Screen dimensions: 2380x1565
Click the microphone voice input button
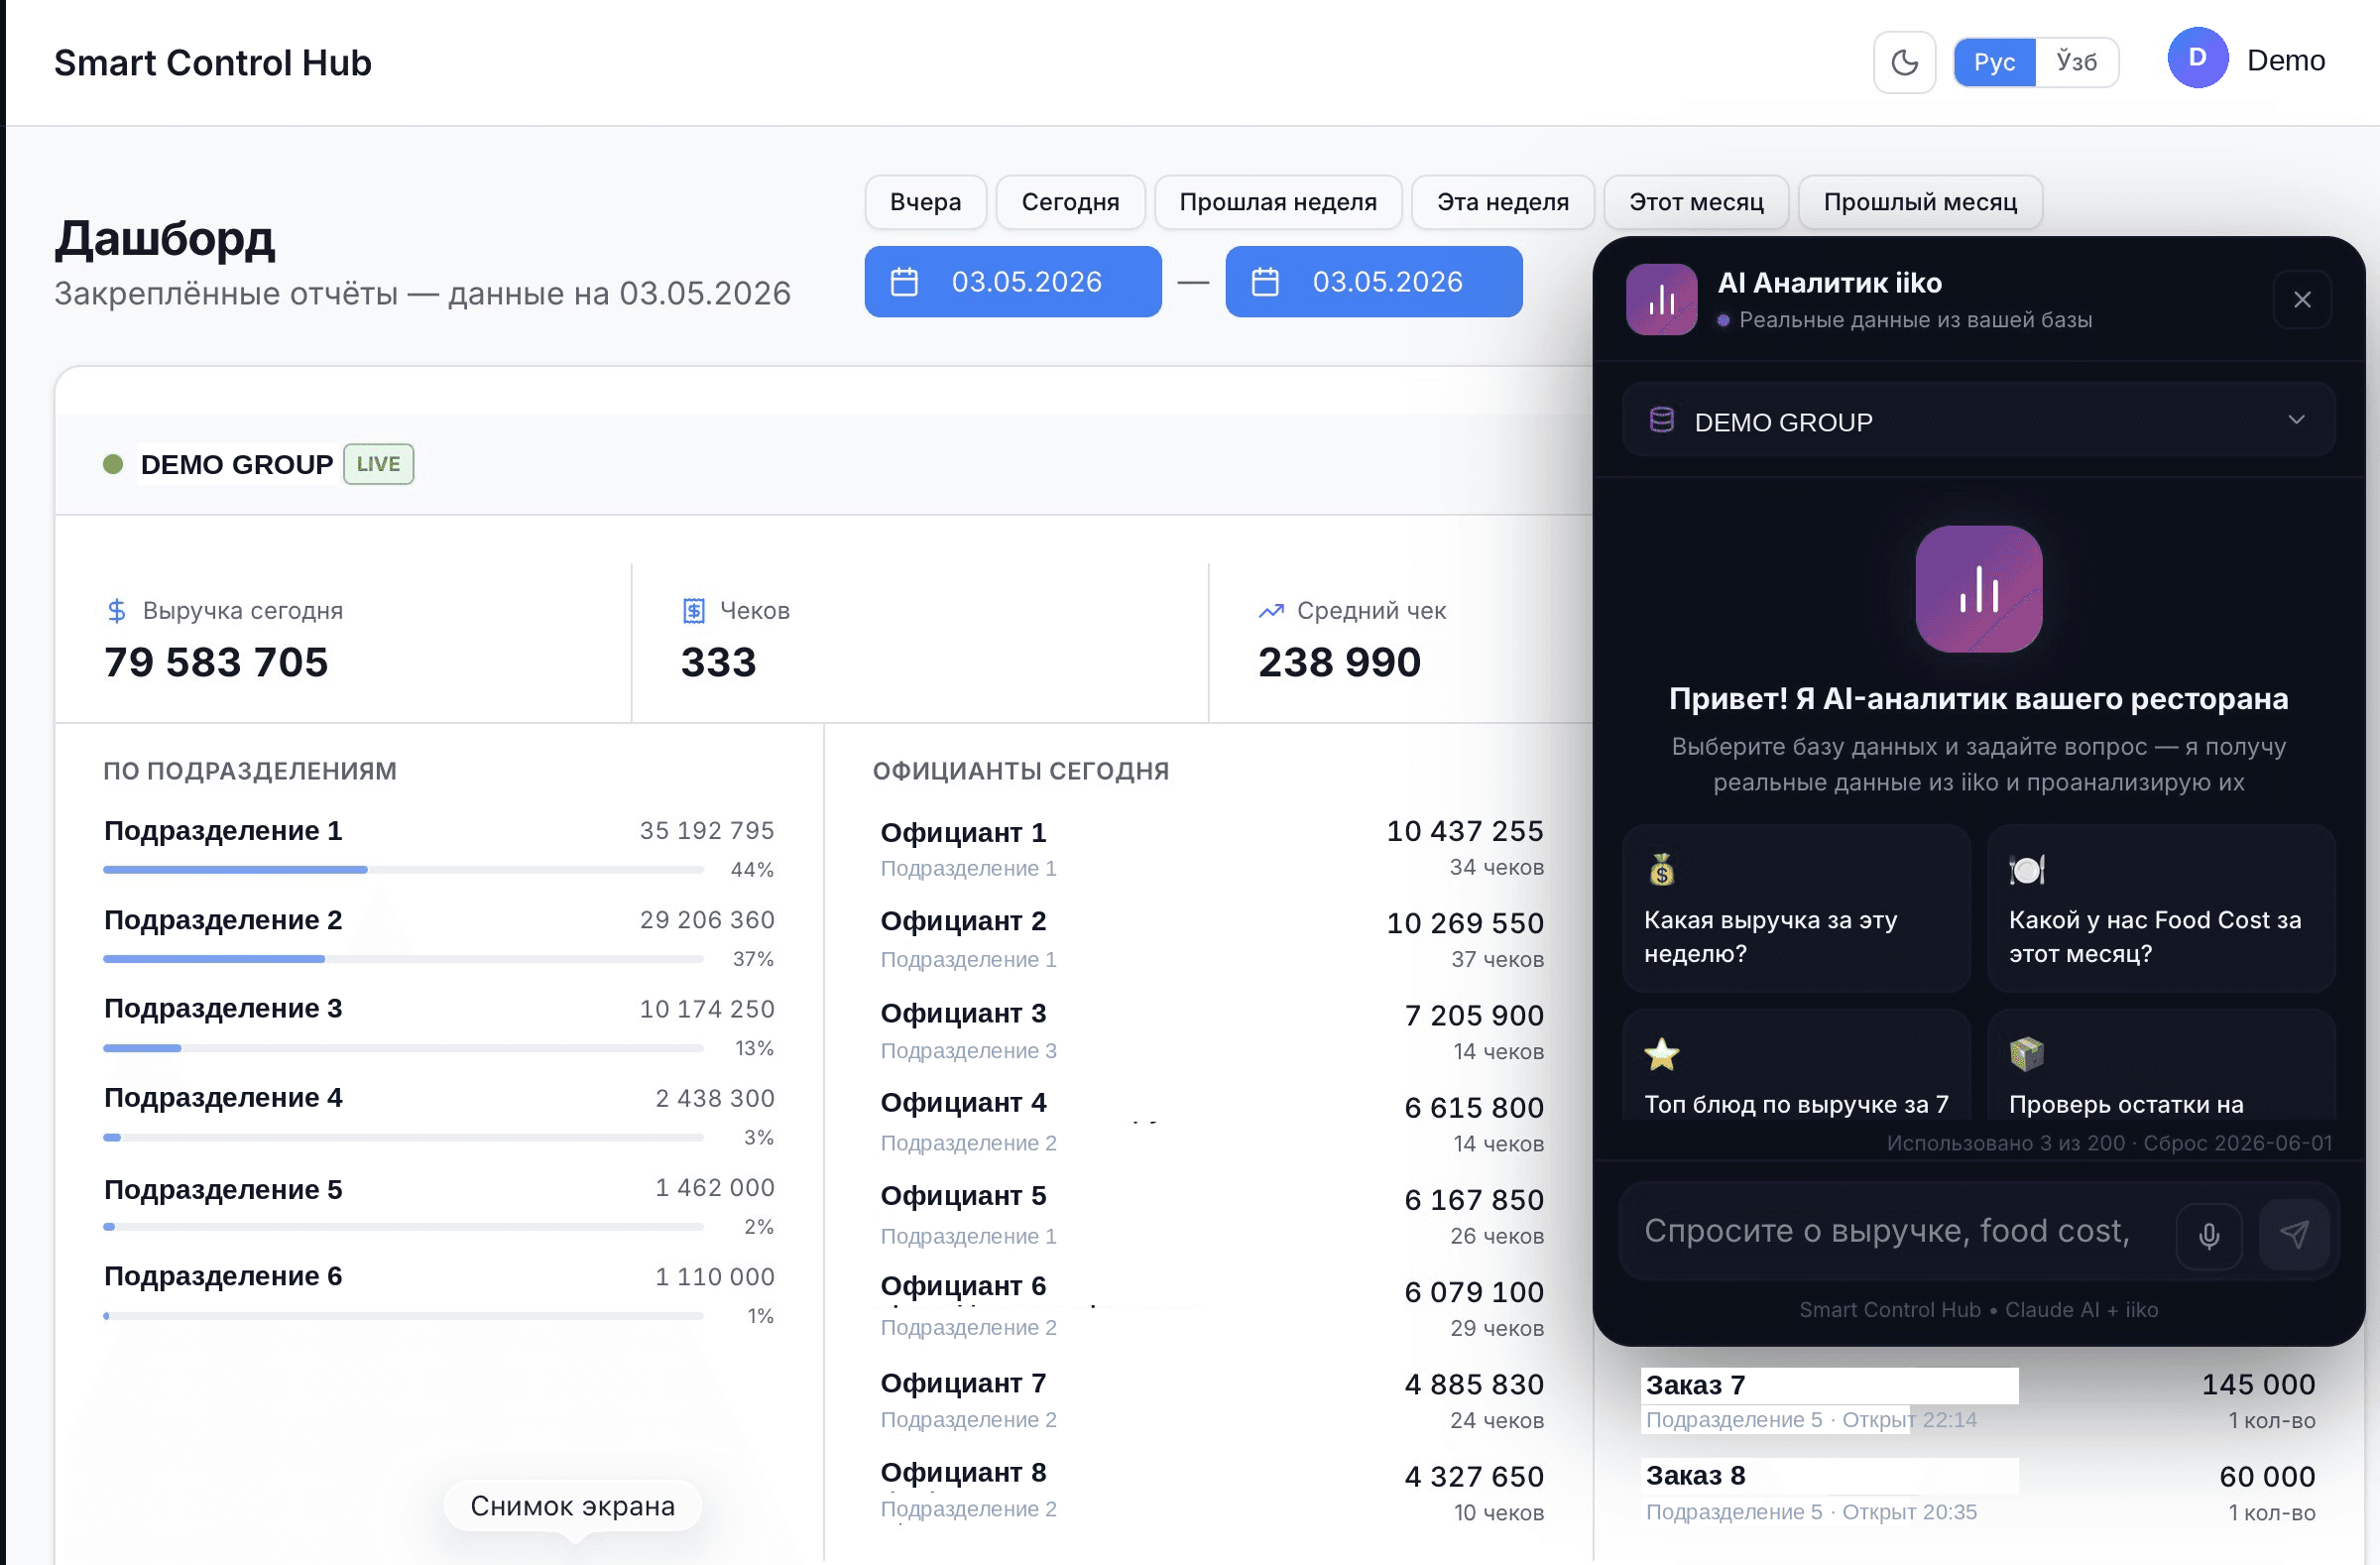tap(2208, 1236)
